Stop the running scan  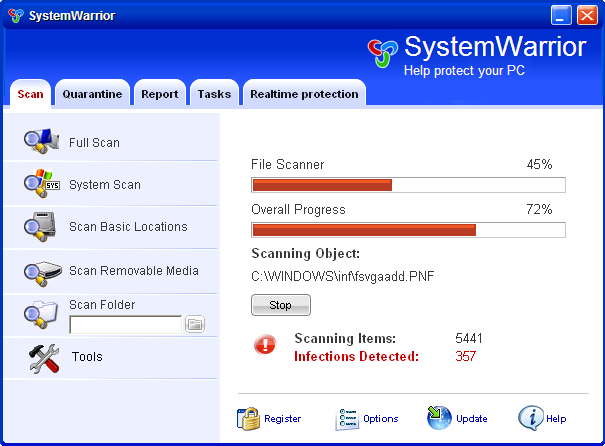pyautogui.click(x=281, y=305)
